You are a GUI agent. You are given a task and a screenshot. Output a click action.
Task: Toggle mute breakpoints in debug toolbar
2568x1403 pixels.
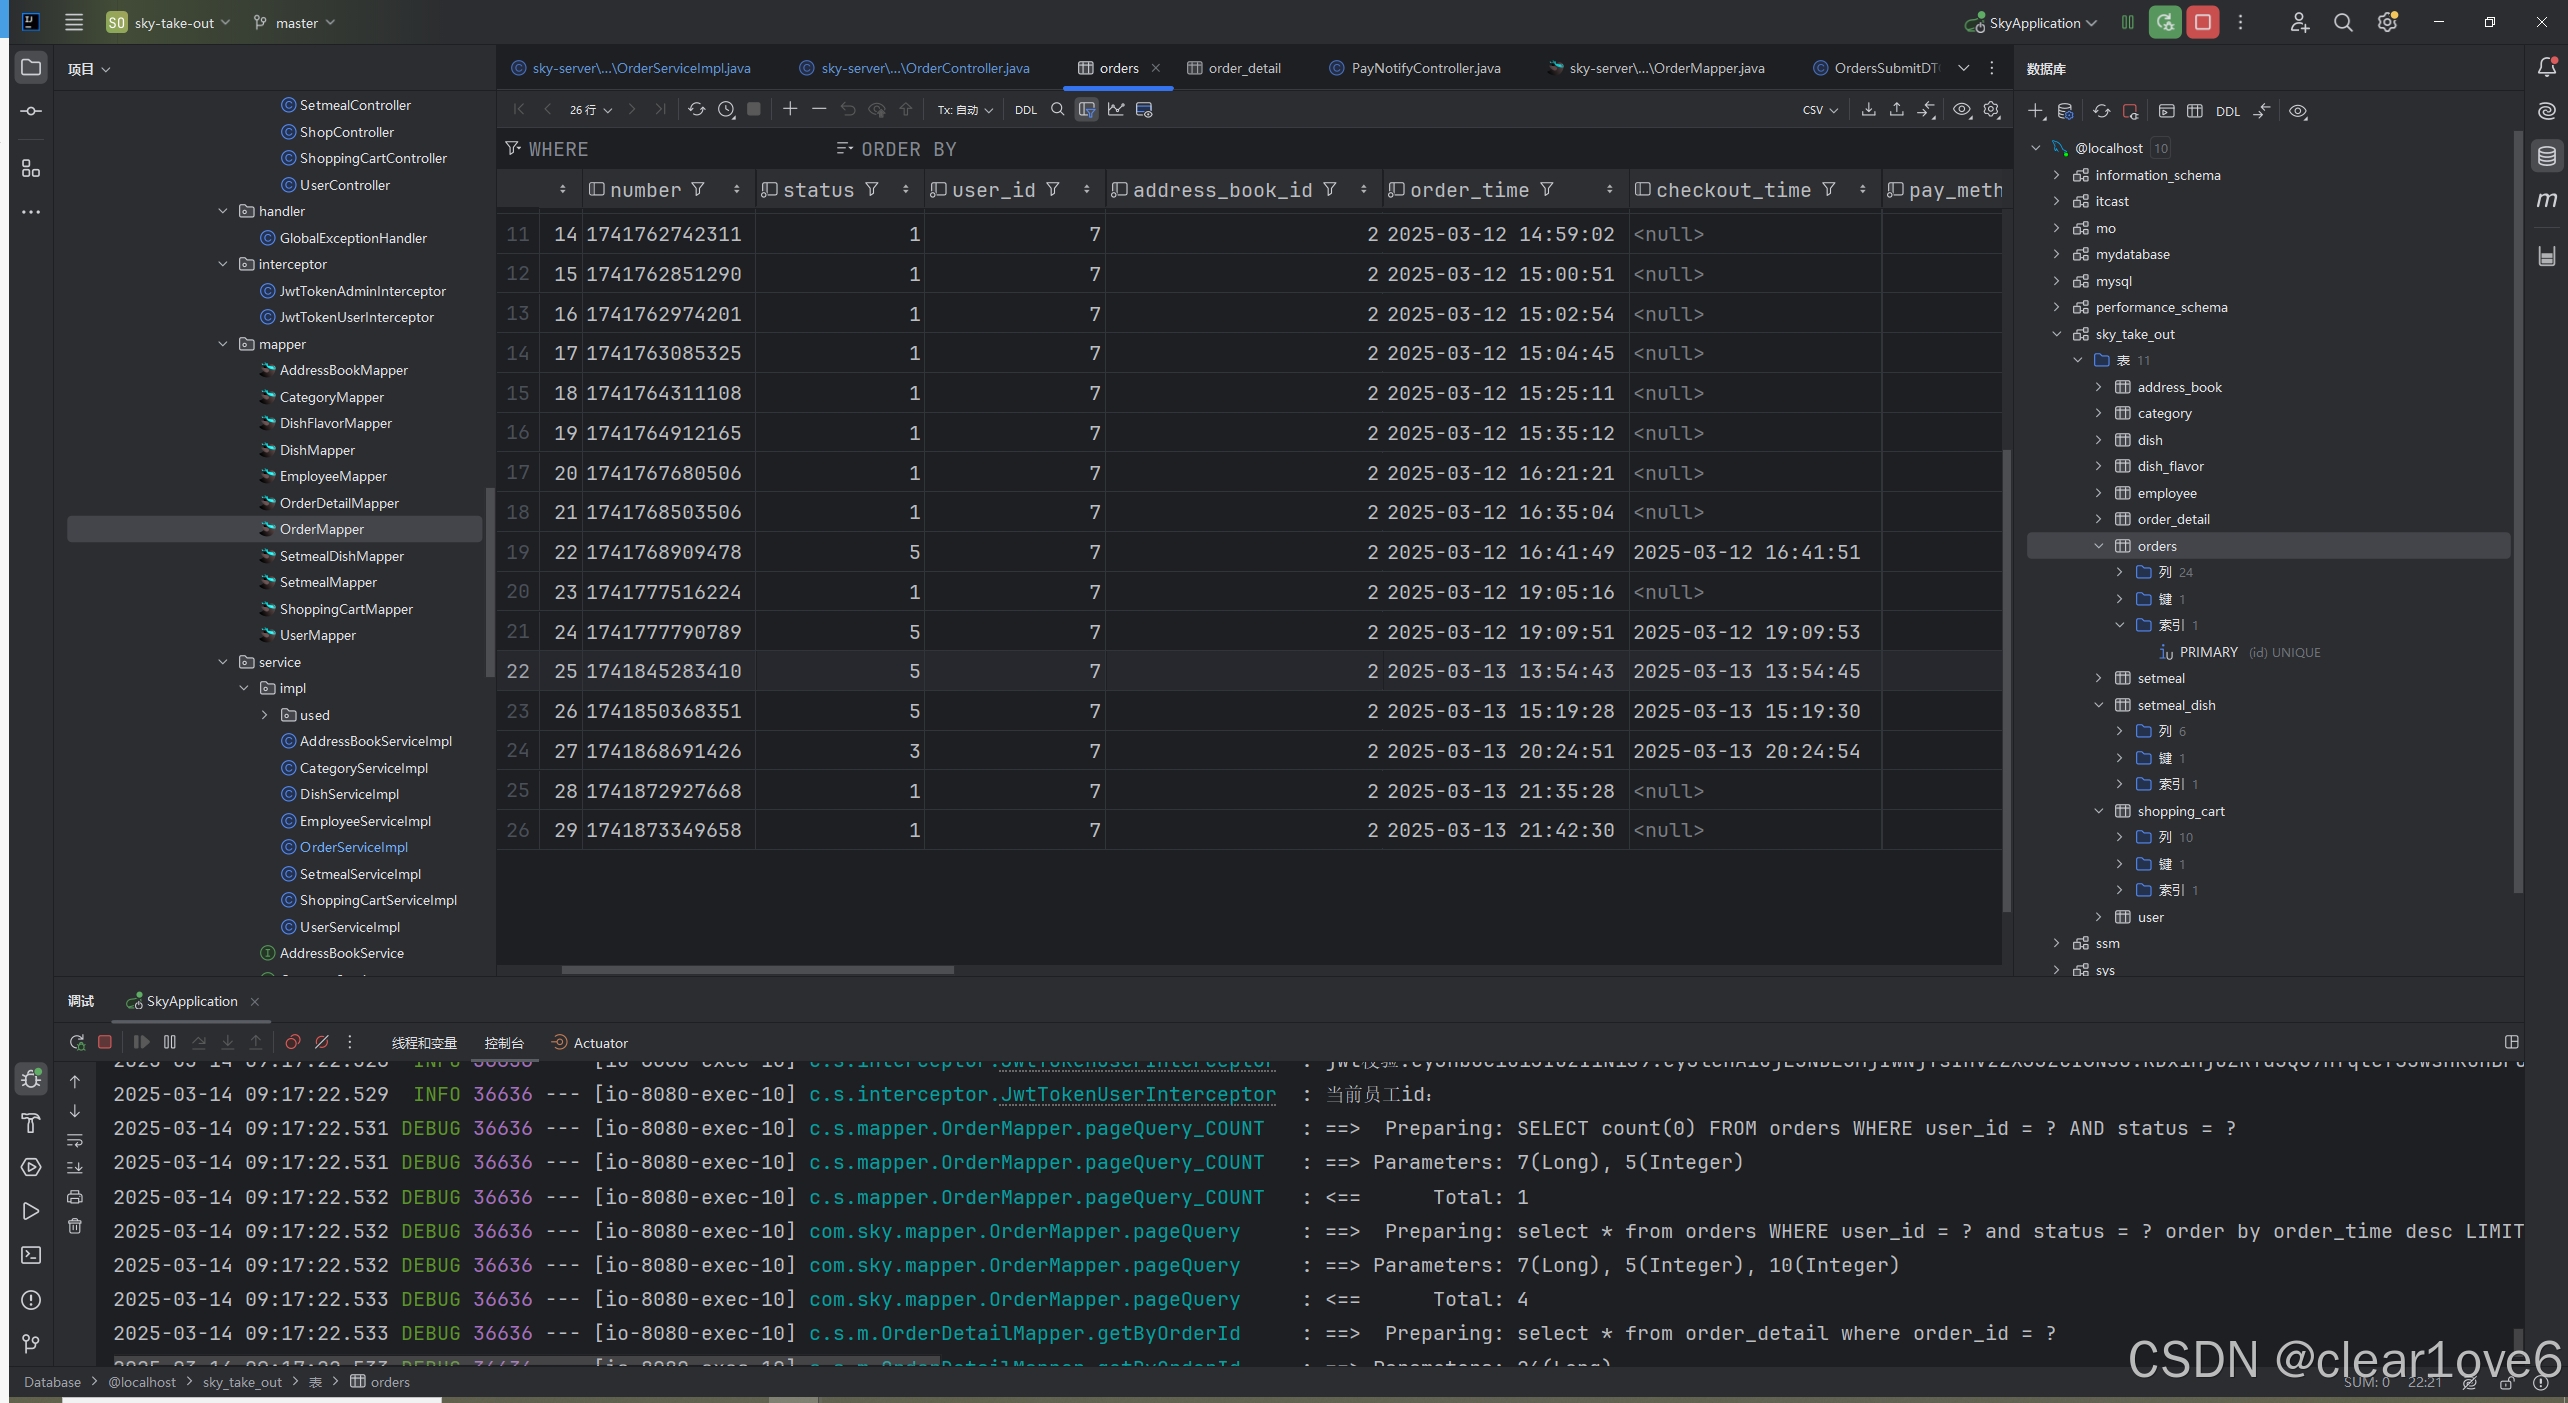coord(322,1042)
